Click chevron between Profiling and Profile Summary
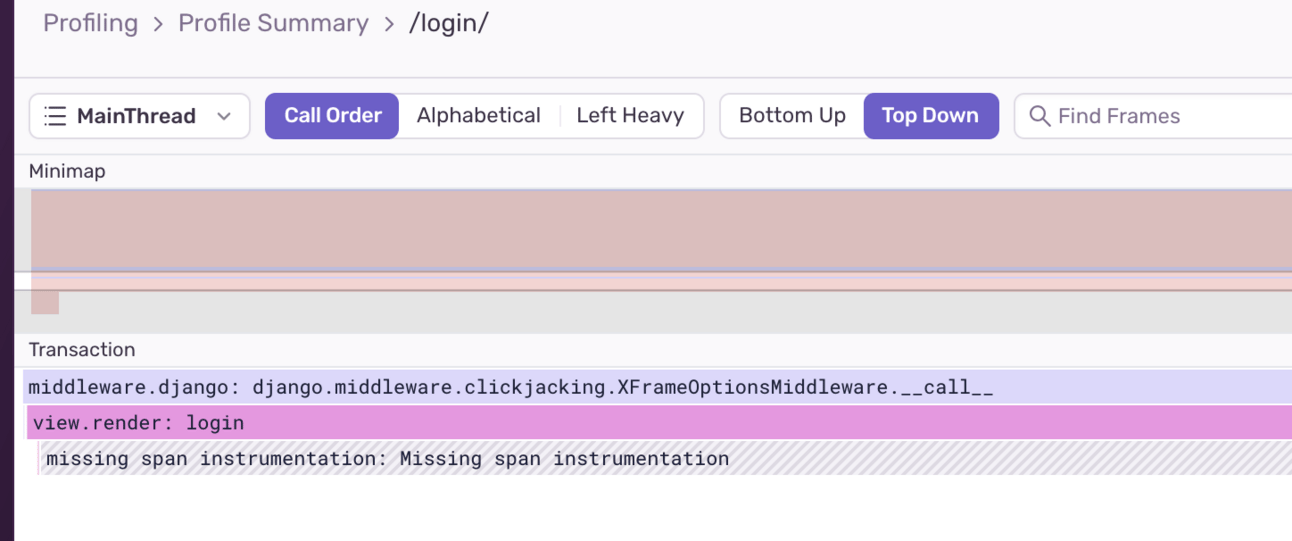 [158, 24]
